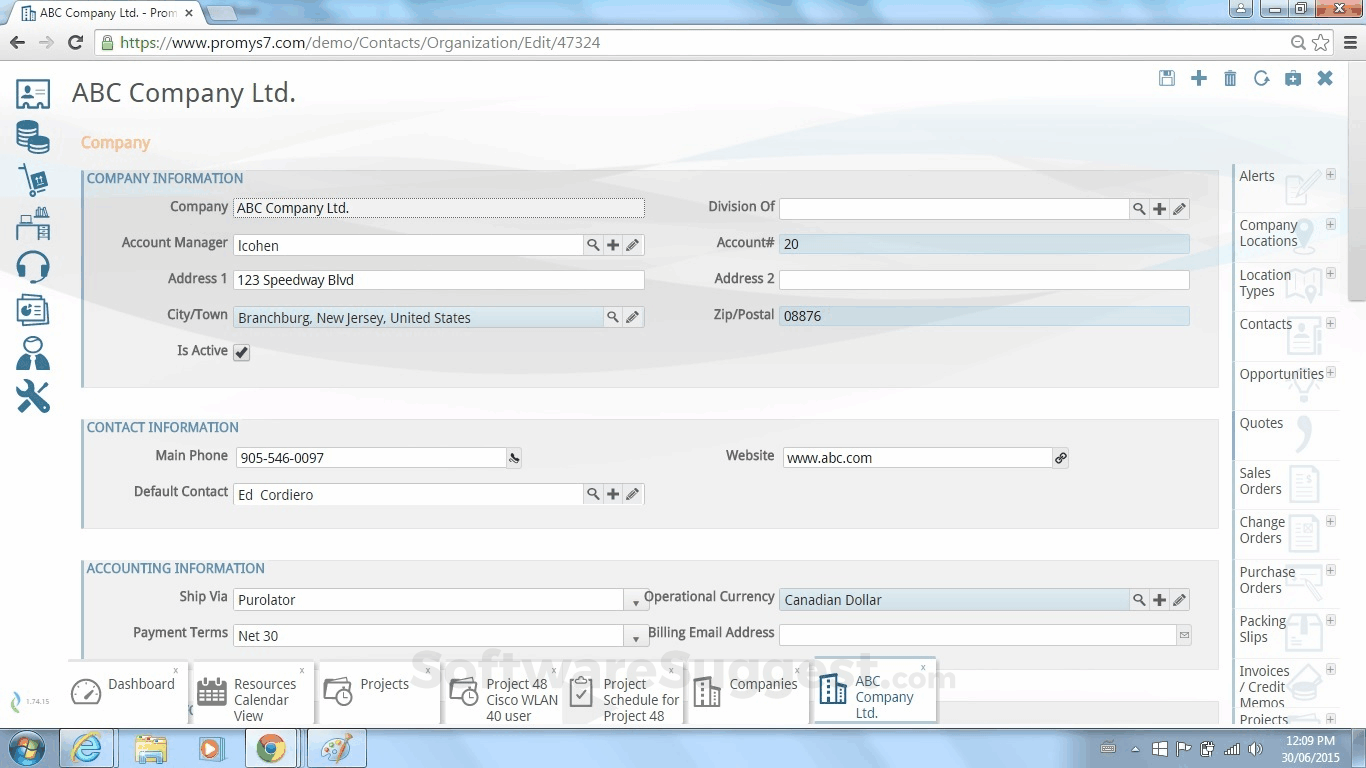This screenshot has width=1366, height=768.
Task: Add a new Default Contact
Action: [x=613, y=494]
